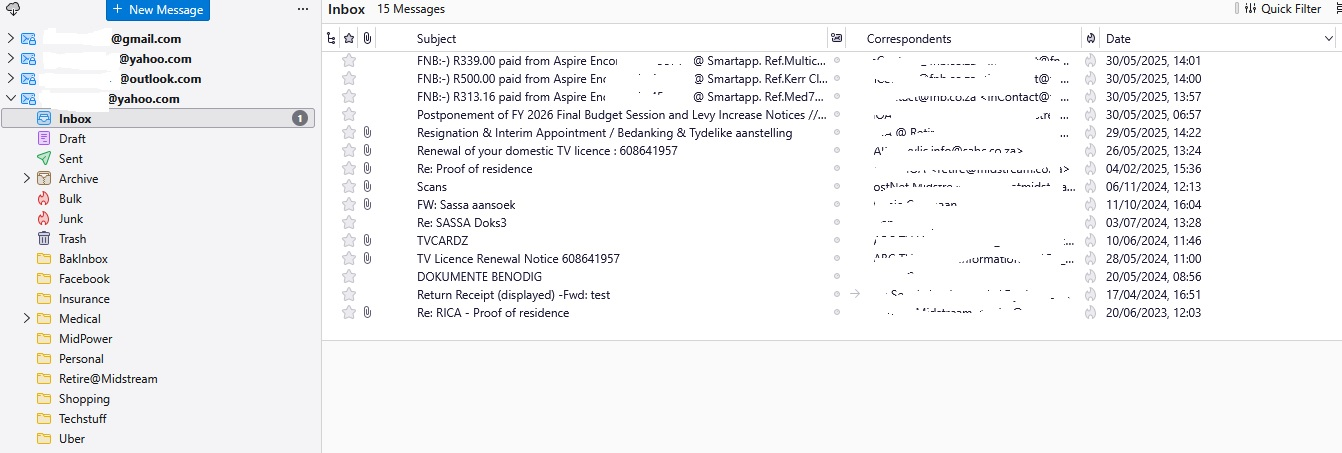The image size is (1342, 453).
Task: Mark 'TVCARDZ' message as junk
Action: coord(1090,241)
